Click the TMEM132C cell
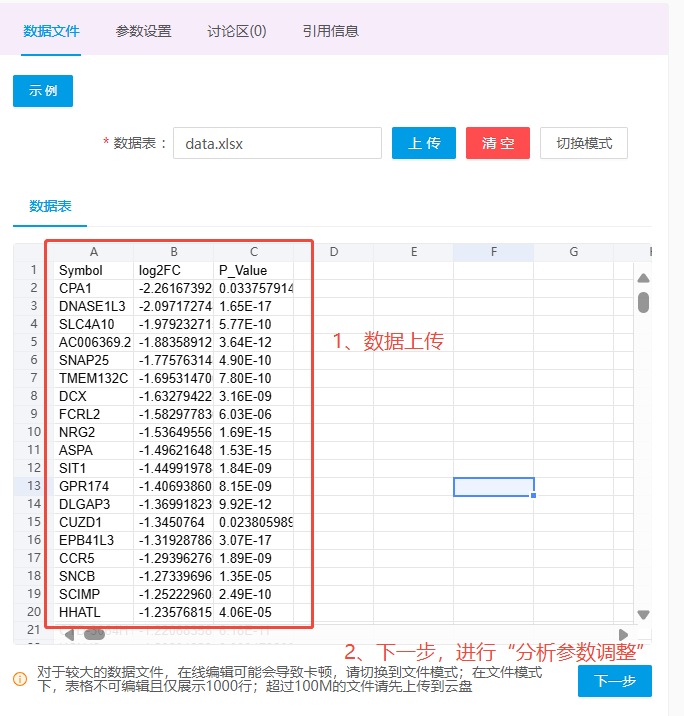The height and width of the screenshot is (716, 684). point(94,378)
